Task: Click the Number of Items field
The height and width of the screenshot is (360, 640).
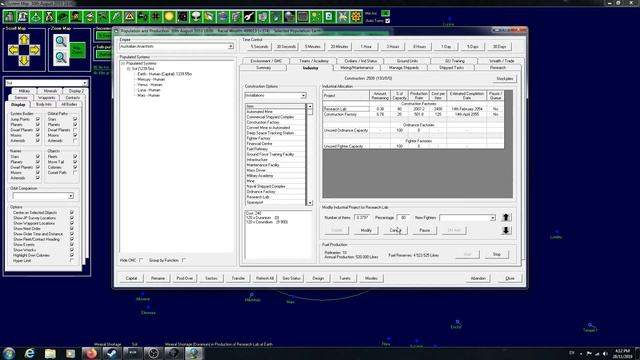Action: 361,218
